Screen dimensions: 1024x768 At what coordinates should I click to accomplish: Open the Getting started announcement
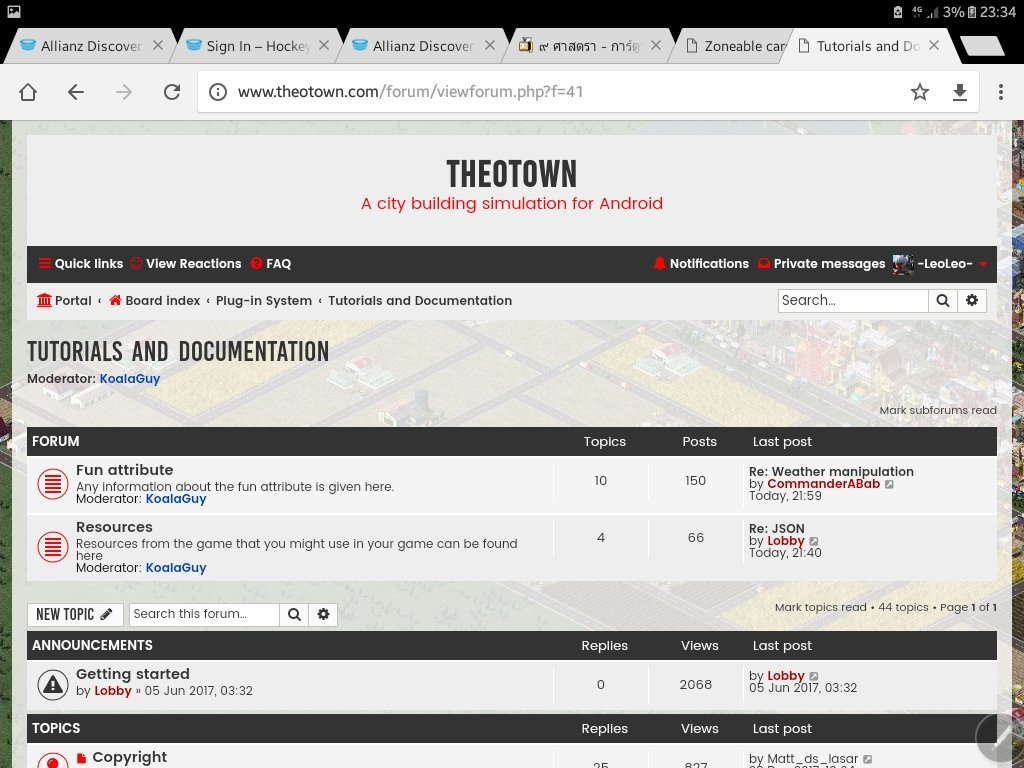pyautogui.click(x=133, y=674)
